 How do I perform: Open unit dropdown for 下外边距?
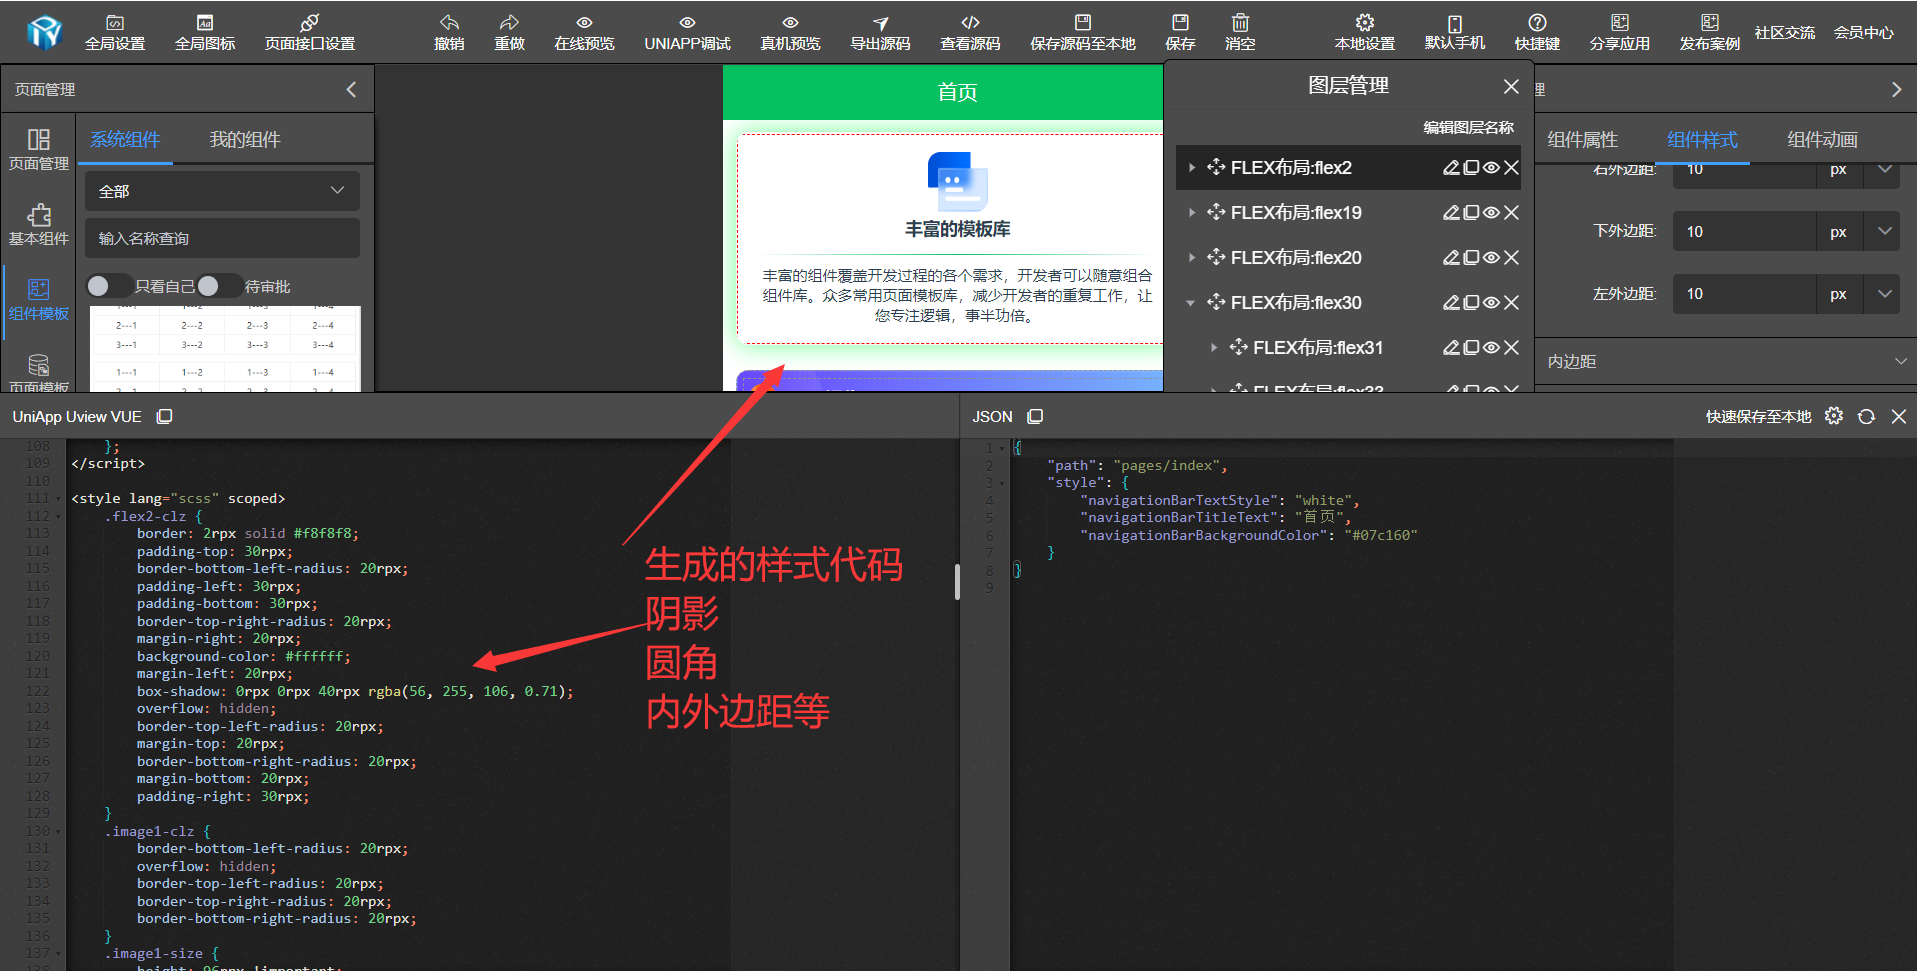(x=1885, y=231)
